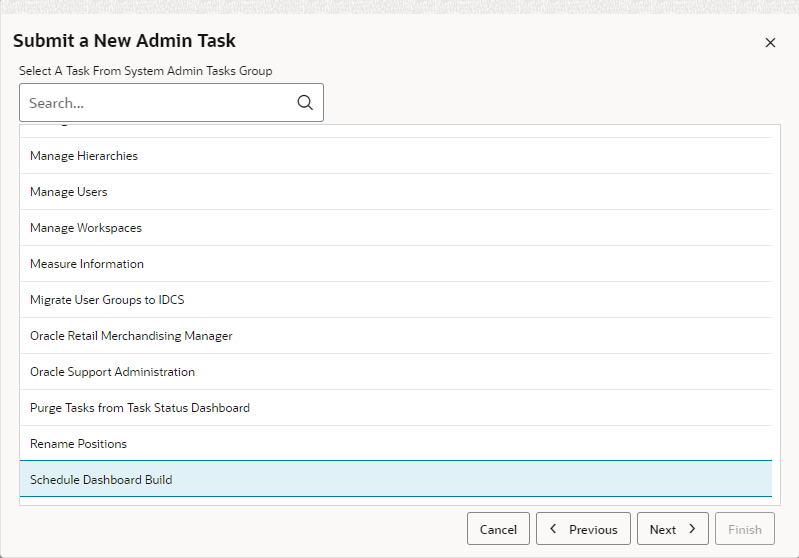Proceed with the Next button
This screenshot has height=558, width=799.
tap(673, 529)
